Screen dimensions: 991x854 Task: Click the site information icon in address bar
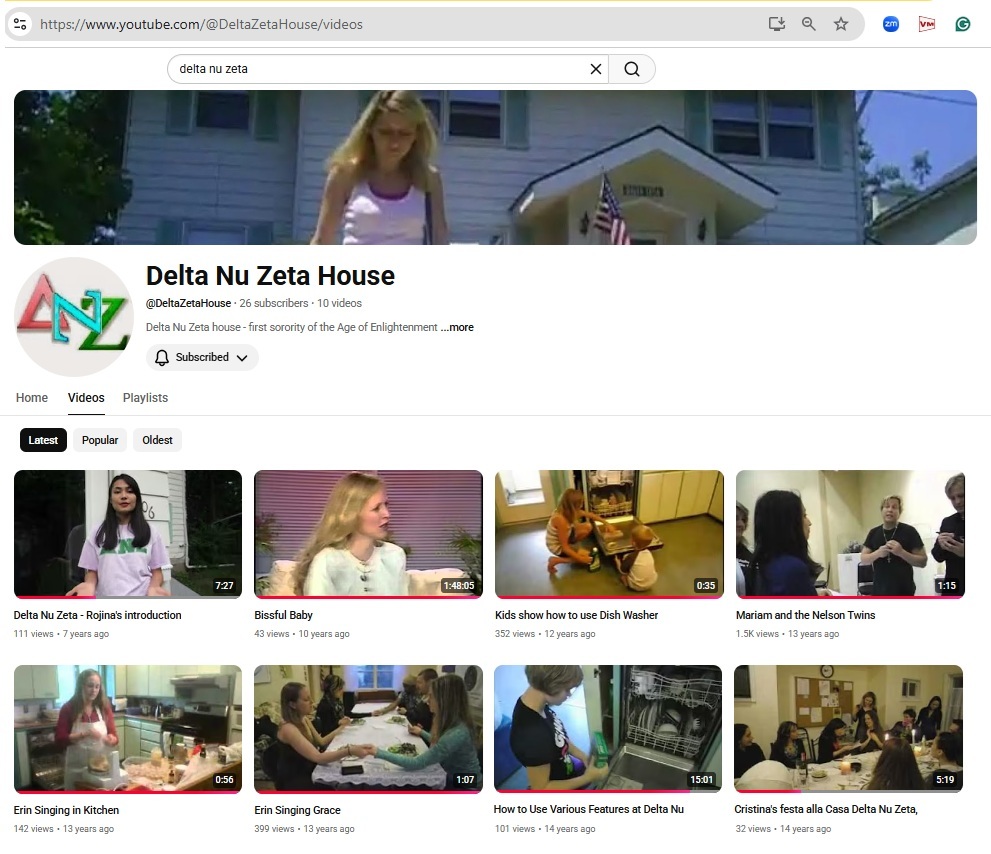[x=20, y=24]
